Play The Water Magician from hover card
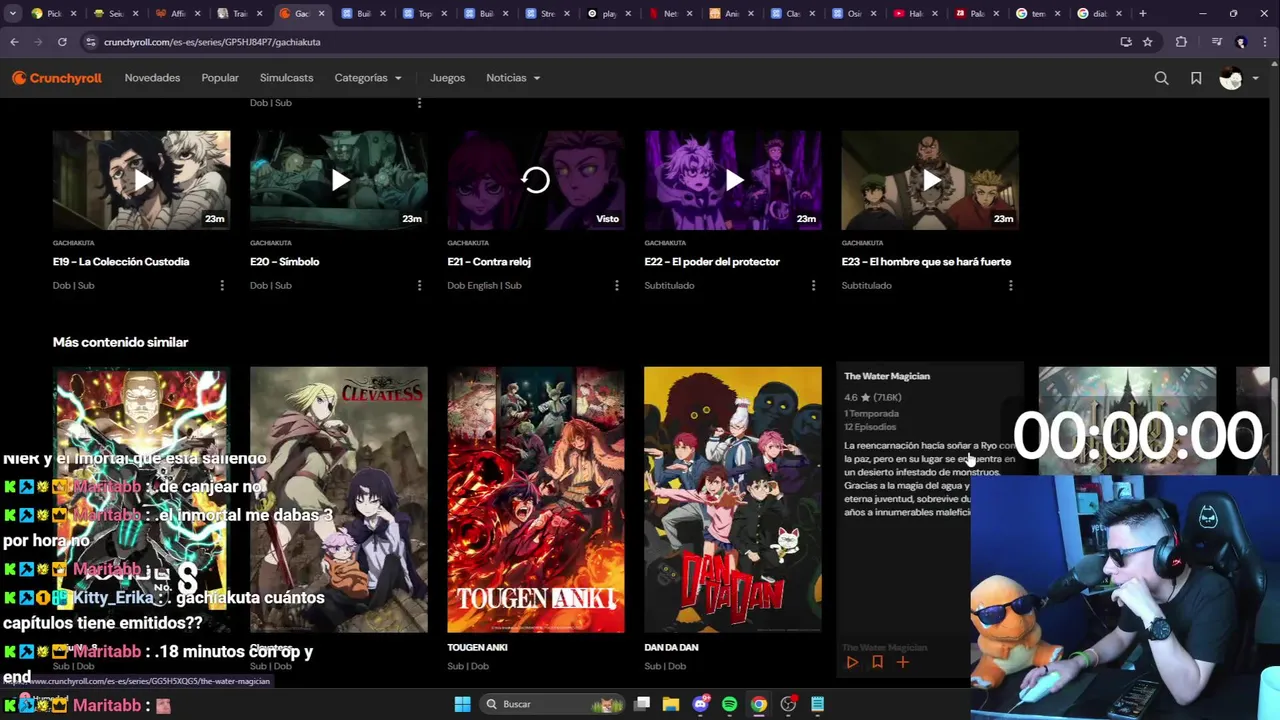The image size is (1280, 720). [852, 662]
